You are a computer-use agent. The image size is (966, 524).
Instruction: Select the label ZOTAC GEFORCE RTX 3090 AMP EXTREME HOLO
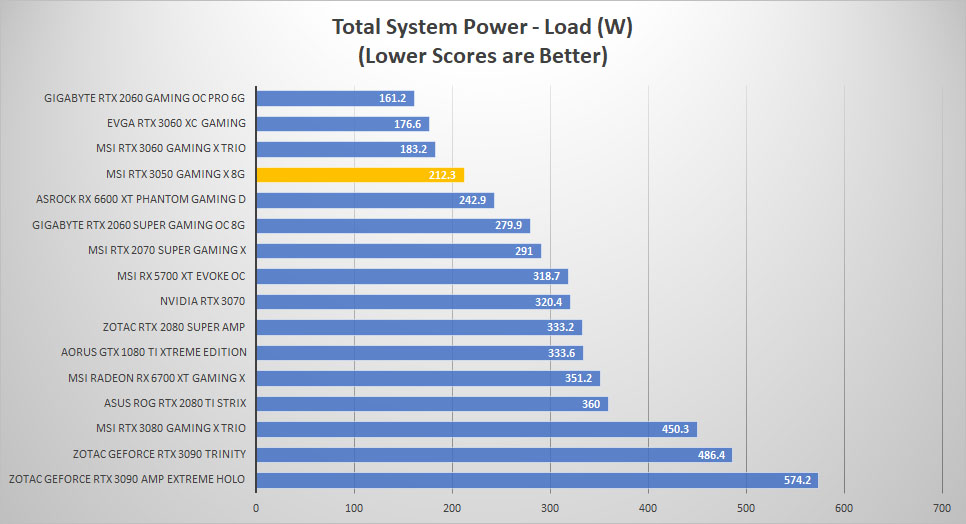(x=127, y=479)
